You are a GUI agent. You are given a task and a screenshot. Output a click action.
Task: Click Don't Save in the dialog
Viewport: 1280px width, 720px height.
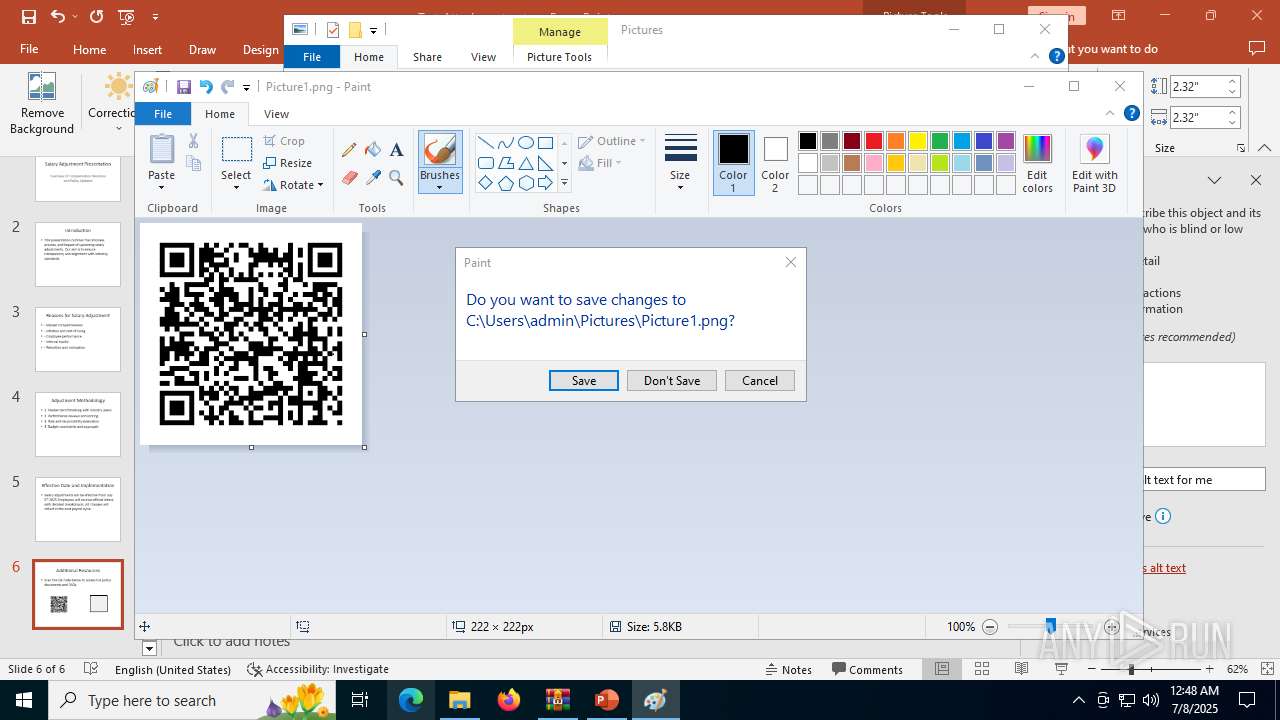[x=672, y=380]
